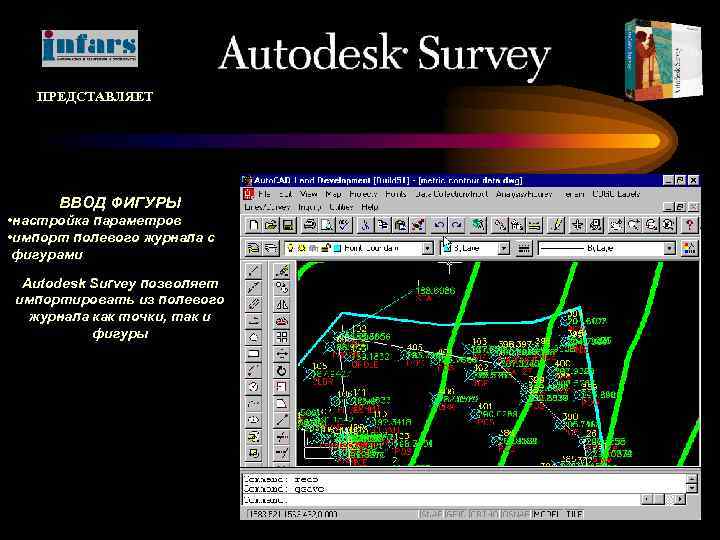Click command window scroll up arrow
Image resolution: width=720 pixels, height=540 pixels.
(692, 479)
